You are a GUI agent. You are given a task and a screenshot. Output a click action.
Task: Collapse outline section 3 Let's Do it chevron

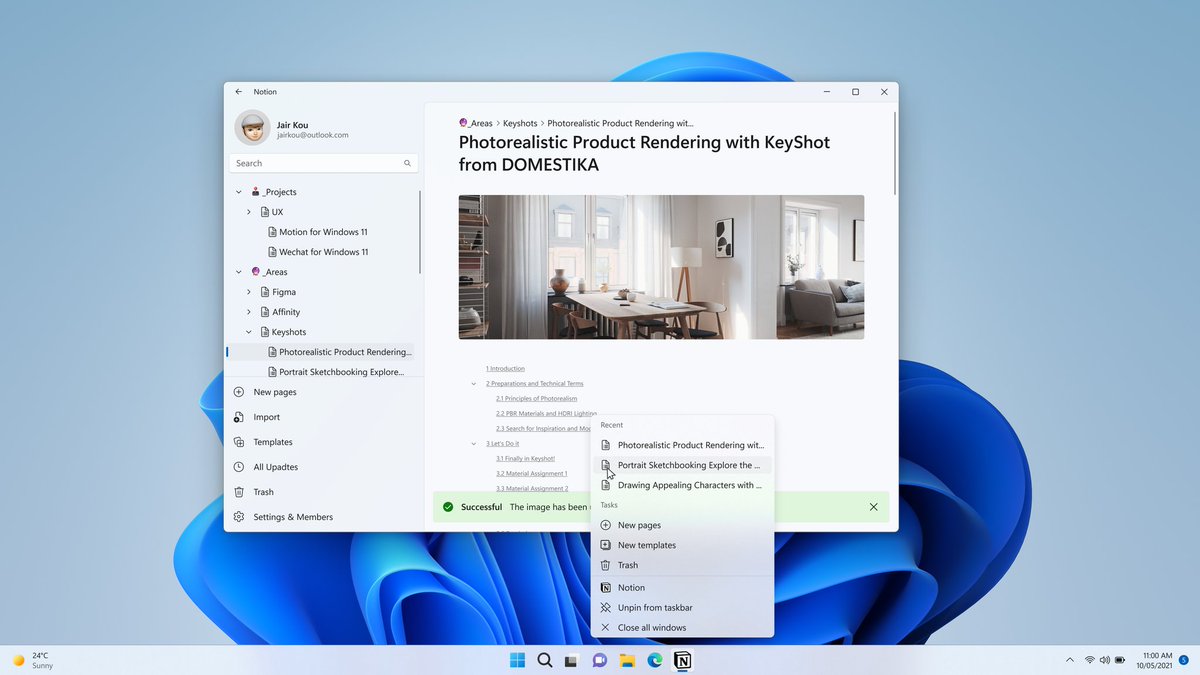[474, 444]
